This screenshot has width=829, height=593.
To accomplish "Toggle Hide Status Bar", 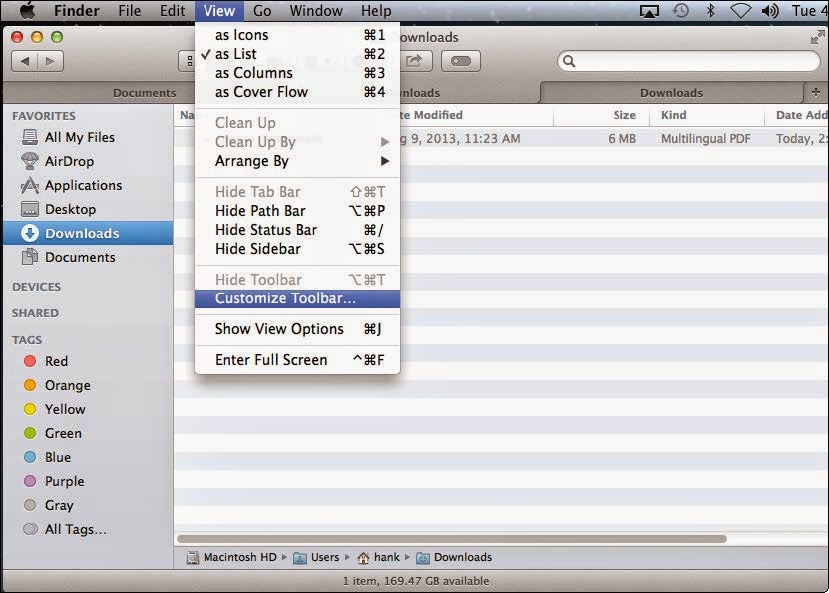I will (297, 230).
